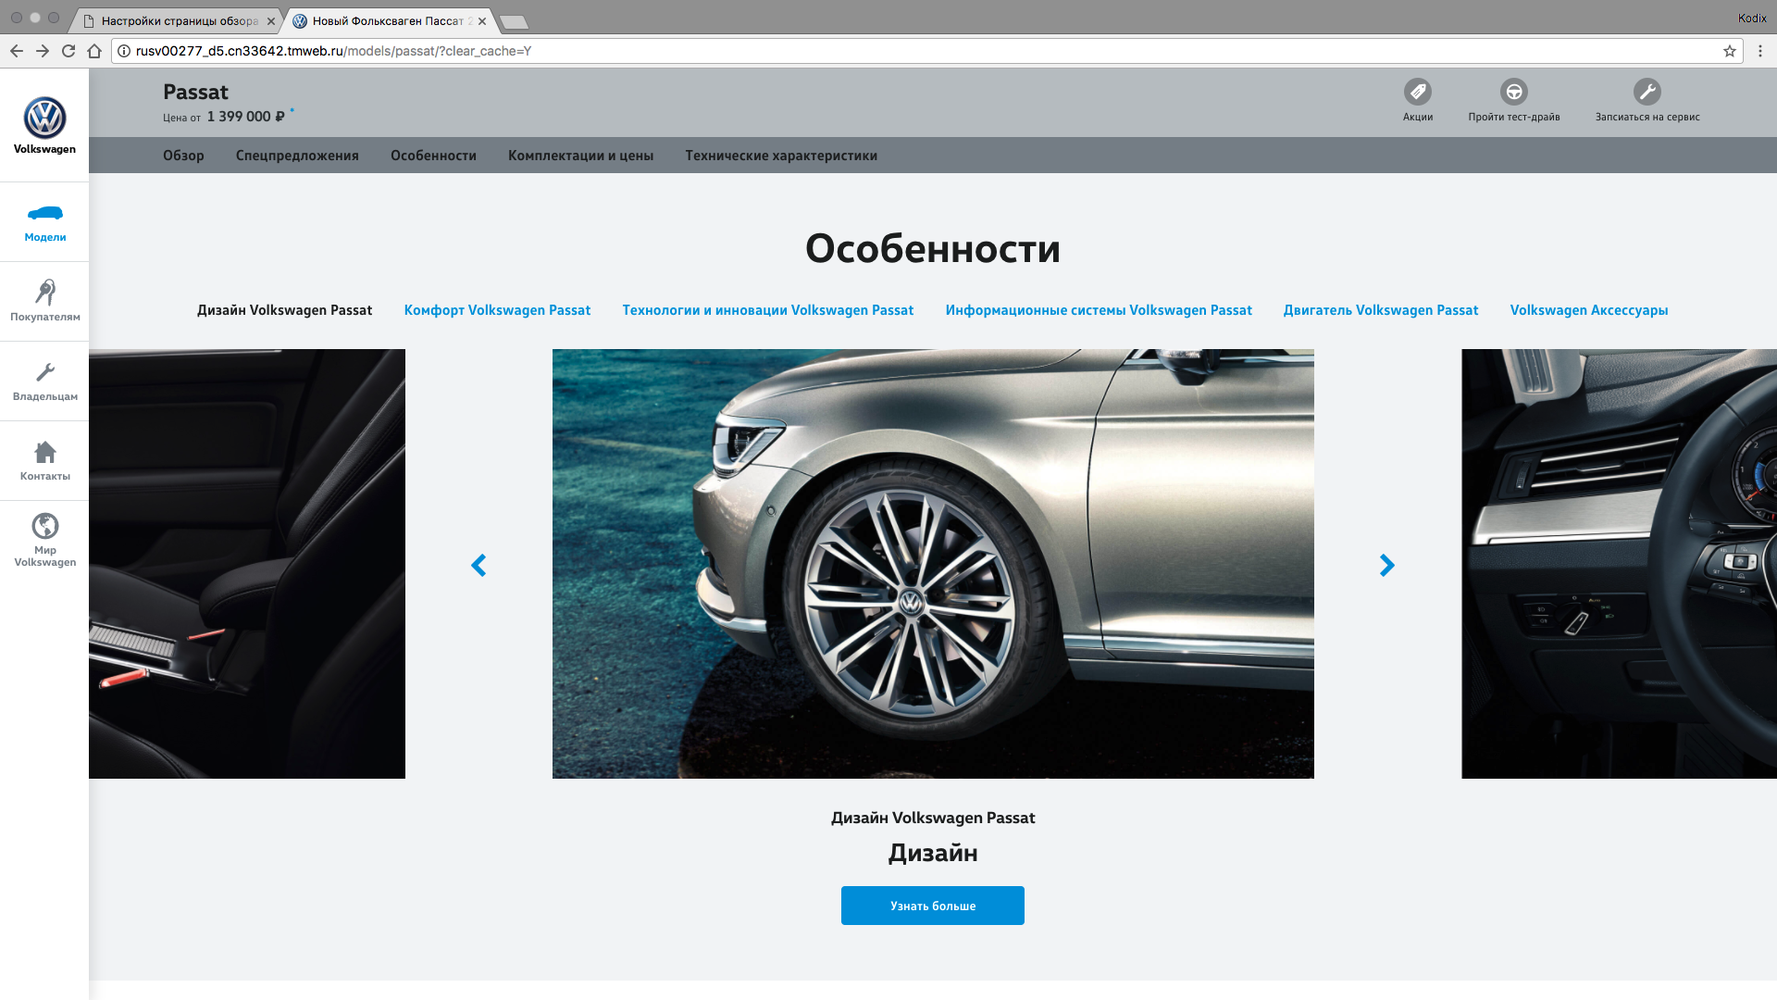The height and width of the screenshot is (1000, 1777).
Task: Click the site info icon in the address bar
Action: (124, 51)
